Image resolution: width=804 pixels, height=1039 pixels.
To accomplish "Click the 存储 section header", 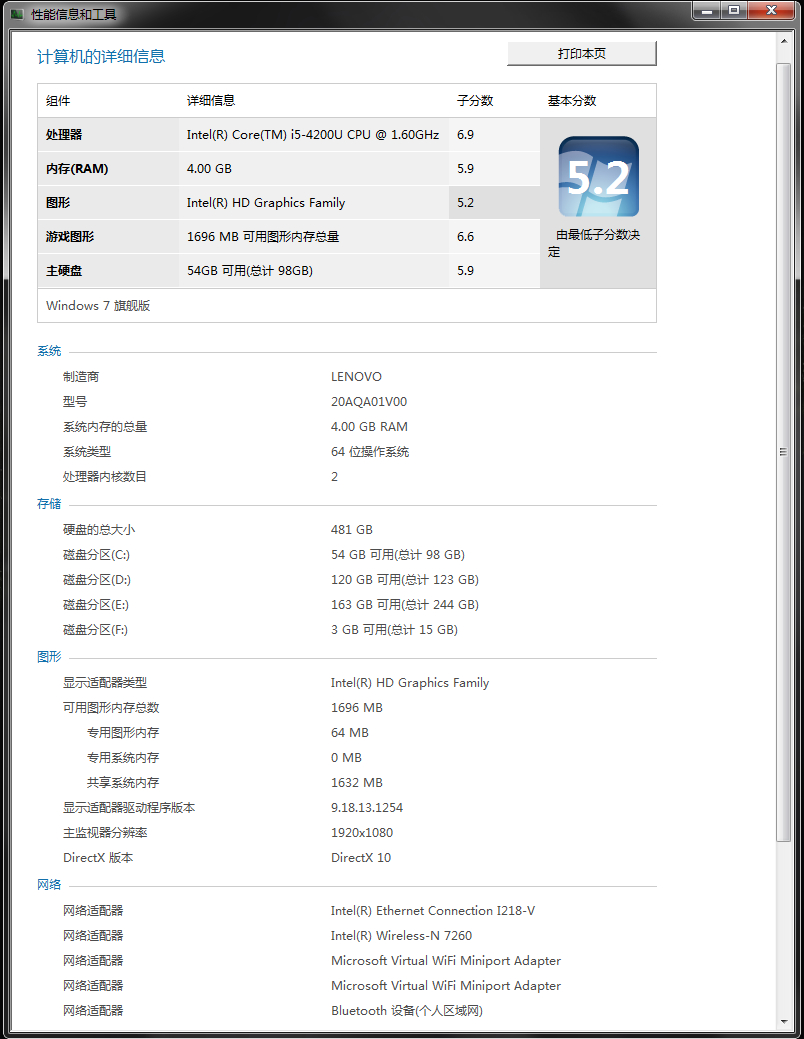I will tap(49, 504).
